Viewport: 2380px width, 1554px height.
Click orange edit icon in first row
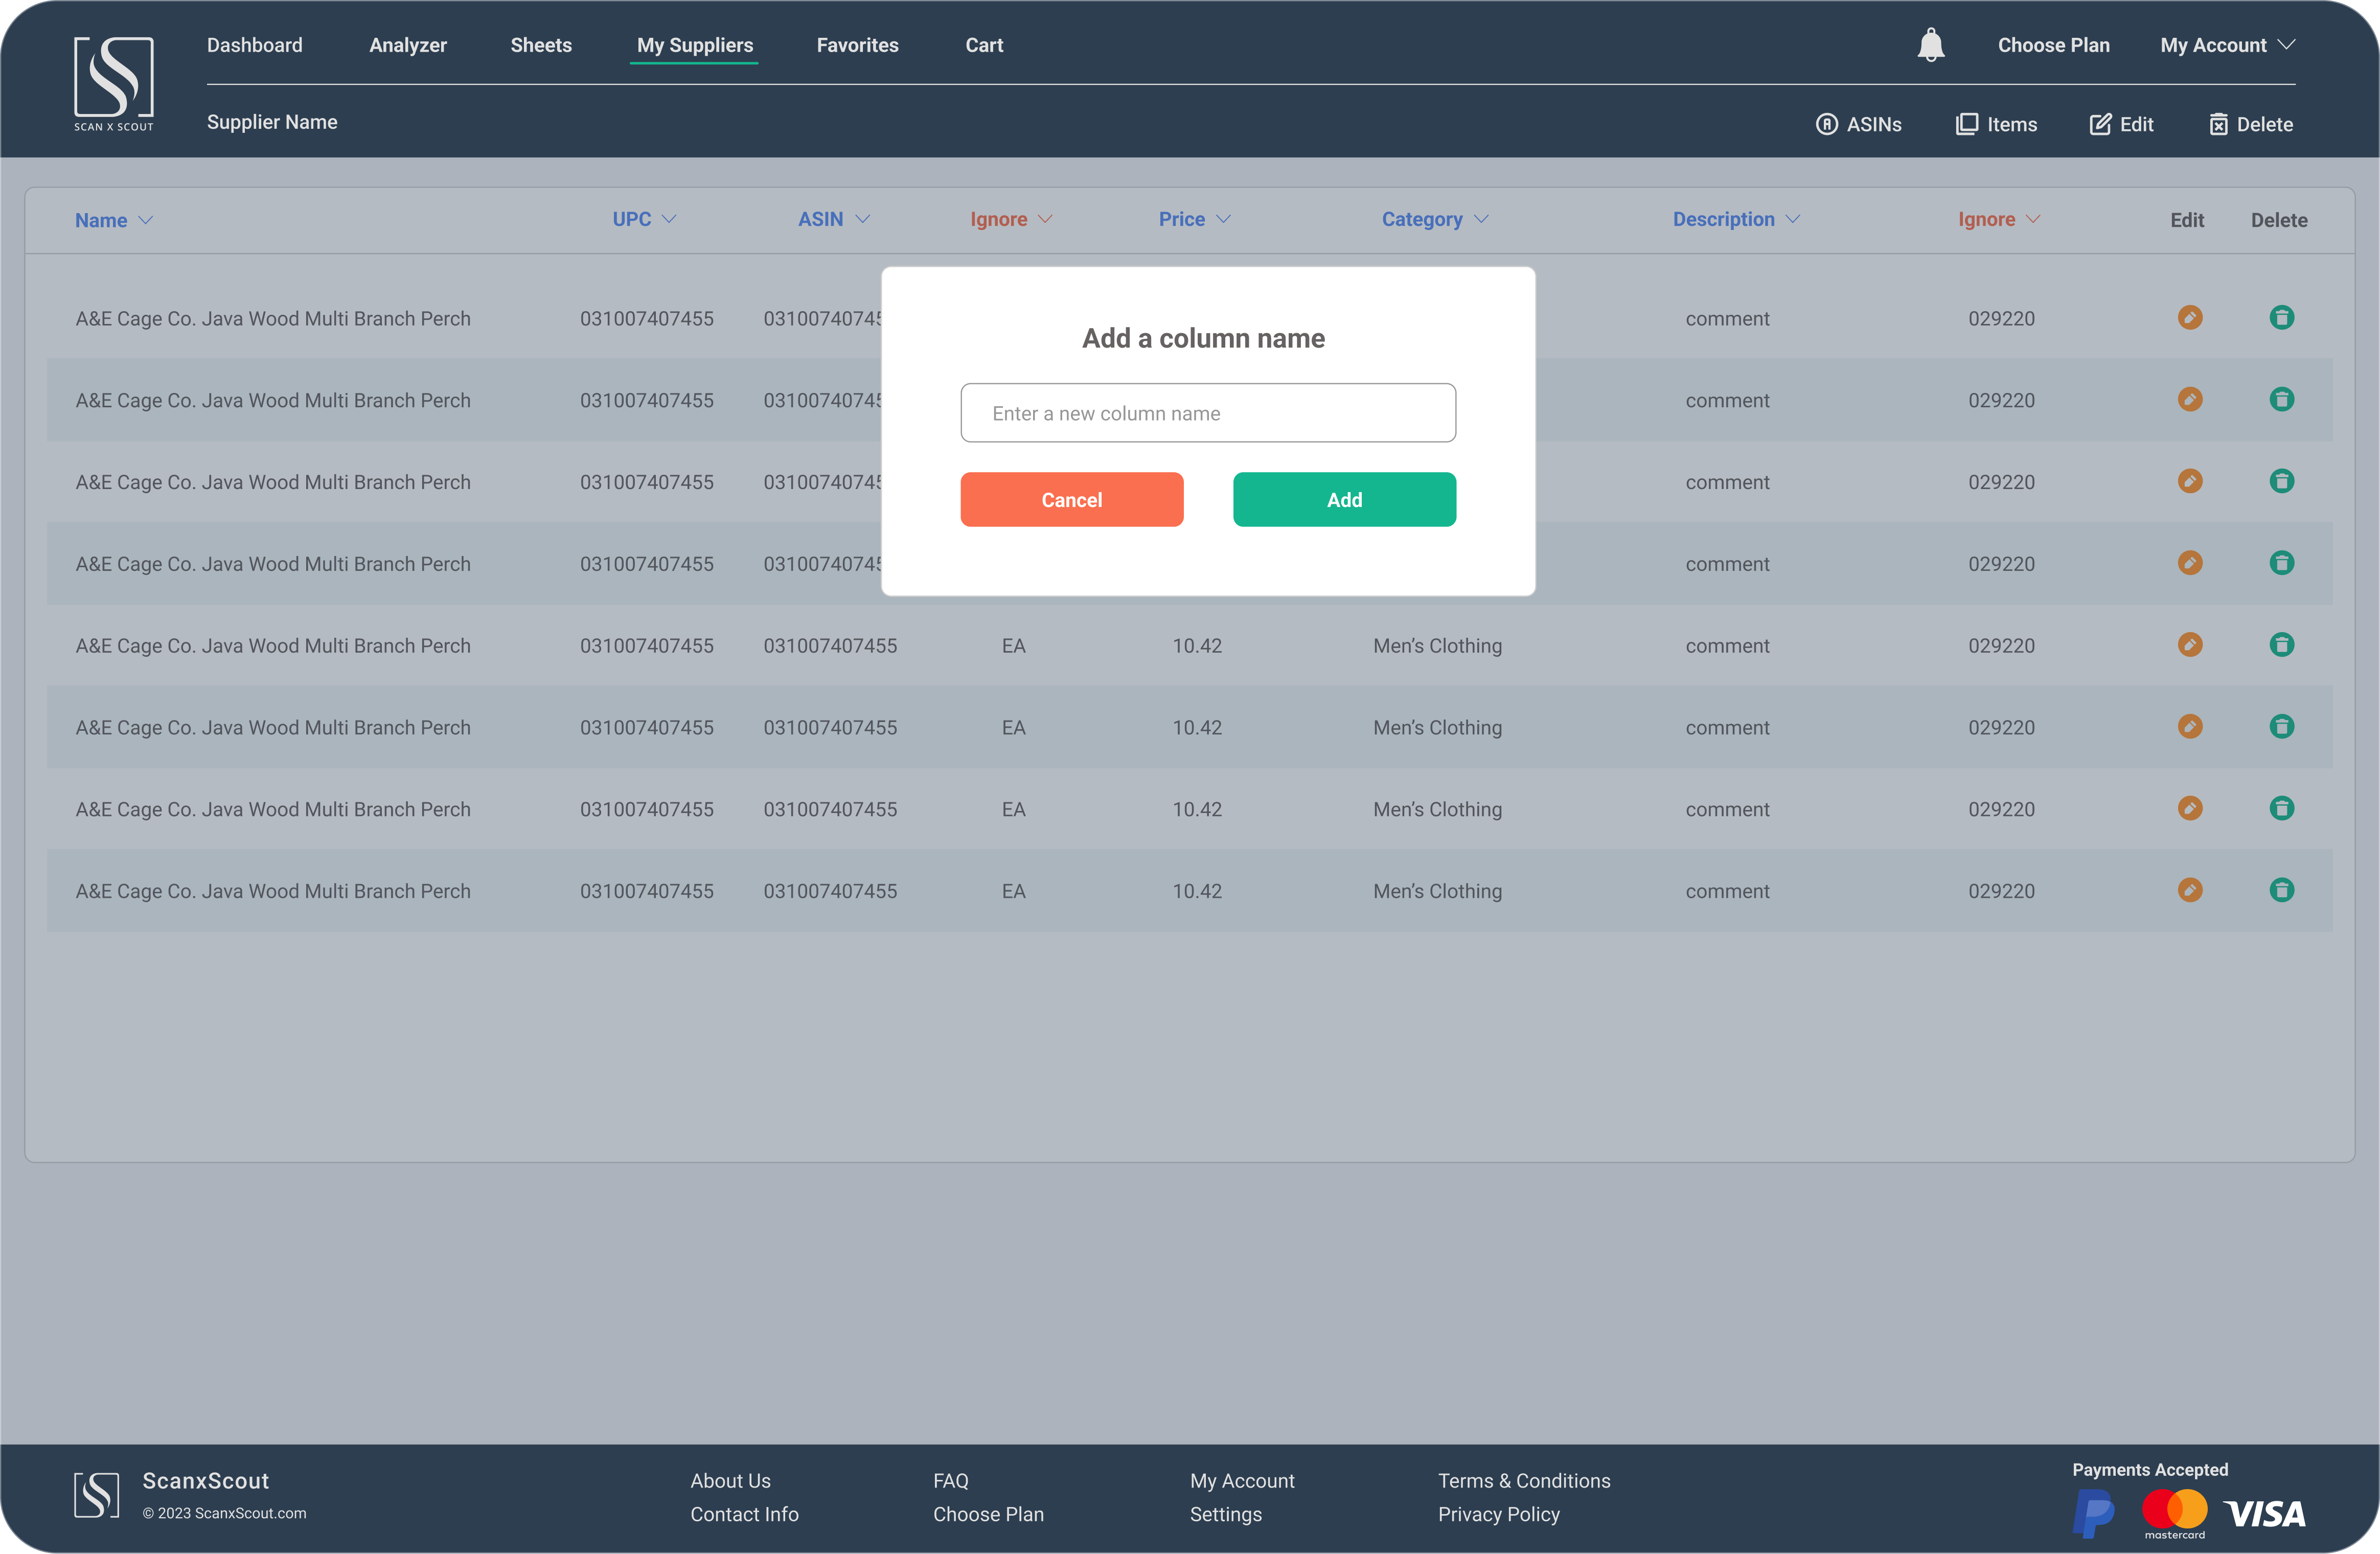2190,318
